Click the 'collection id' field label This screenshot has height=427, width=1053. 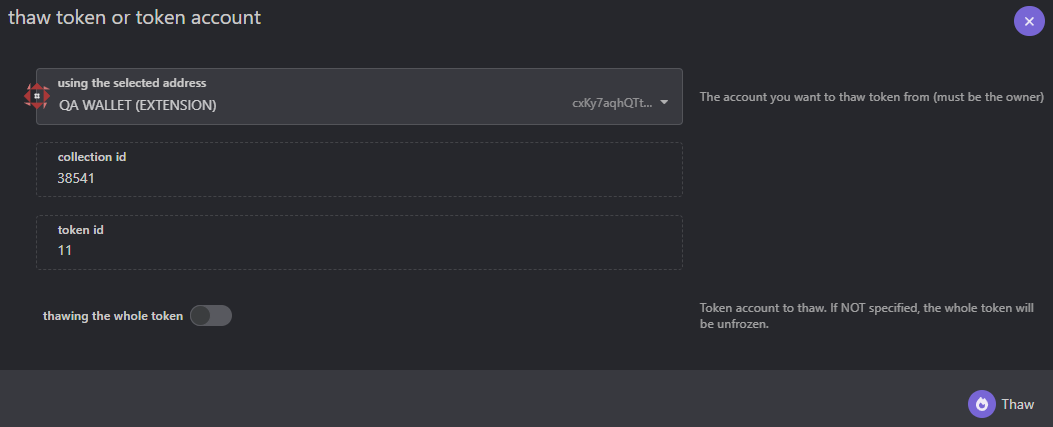pos(92,157)
